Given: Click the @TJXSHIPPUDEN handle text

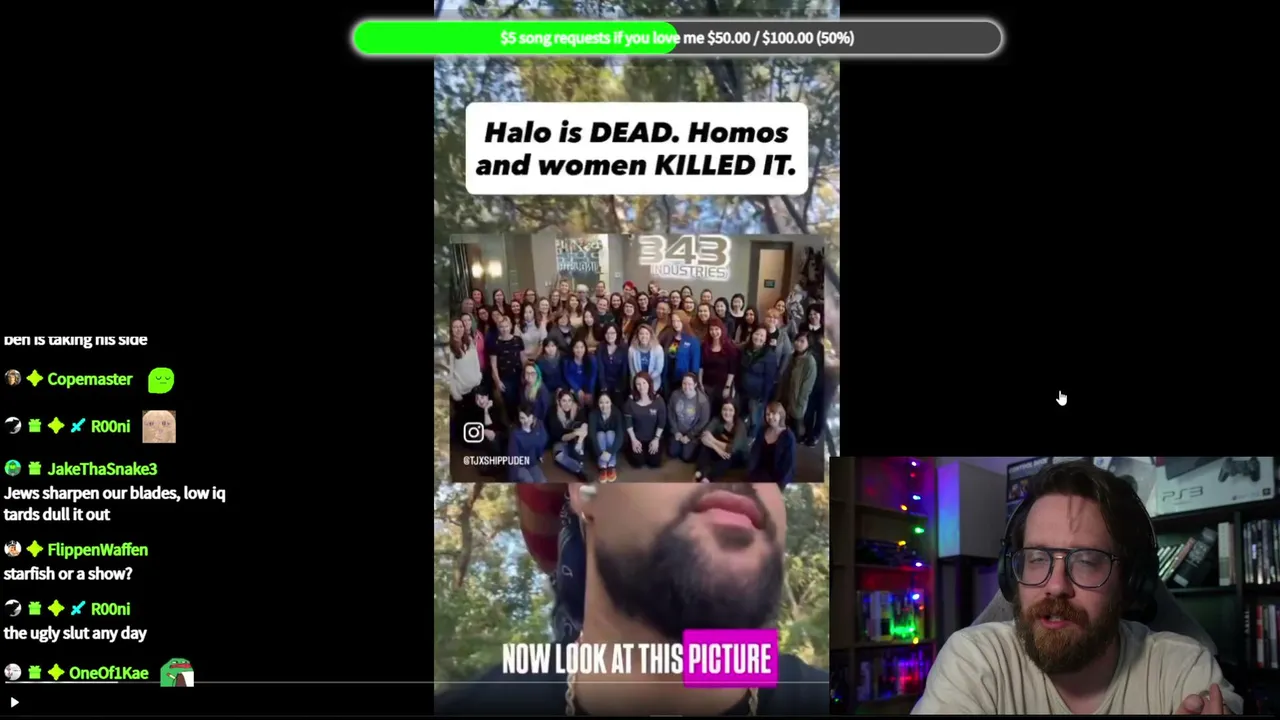Looking at the screenshot, I should [496, 461].
